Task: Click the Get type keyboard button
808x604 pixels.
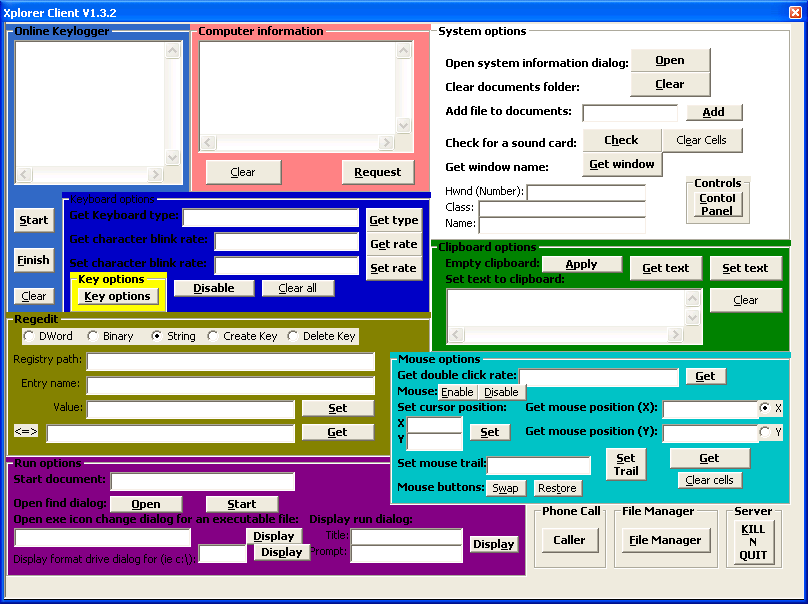Action: (393, 220)
